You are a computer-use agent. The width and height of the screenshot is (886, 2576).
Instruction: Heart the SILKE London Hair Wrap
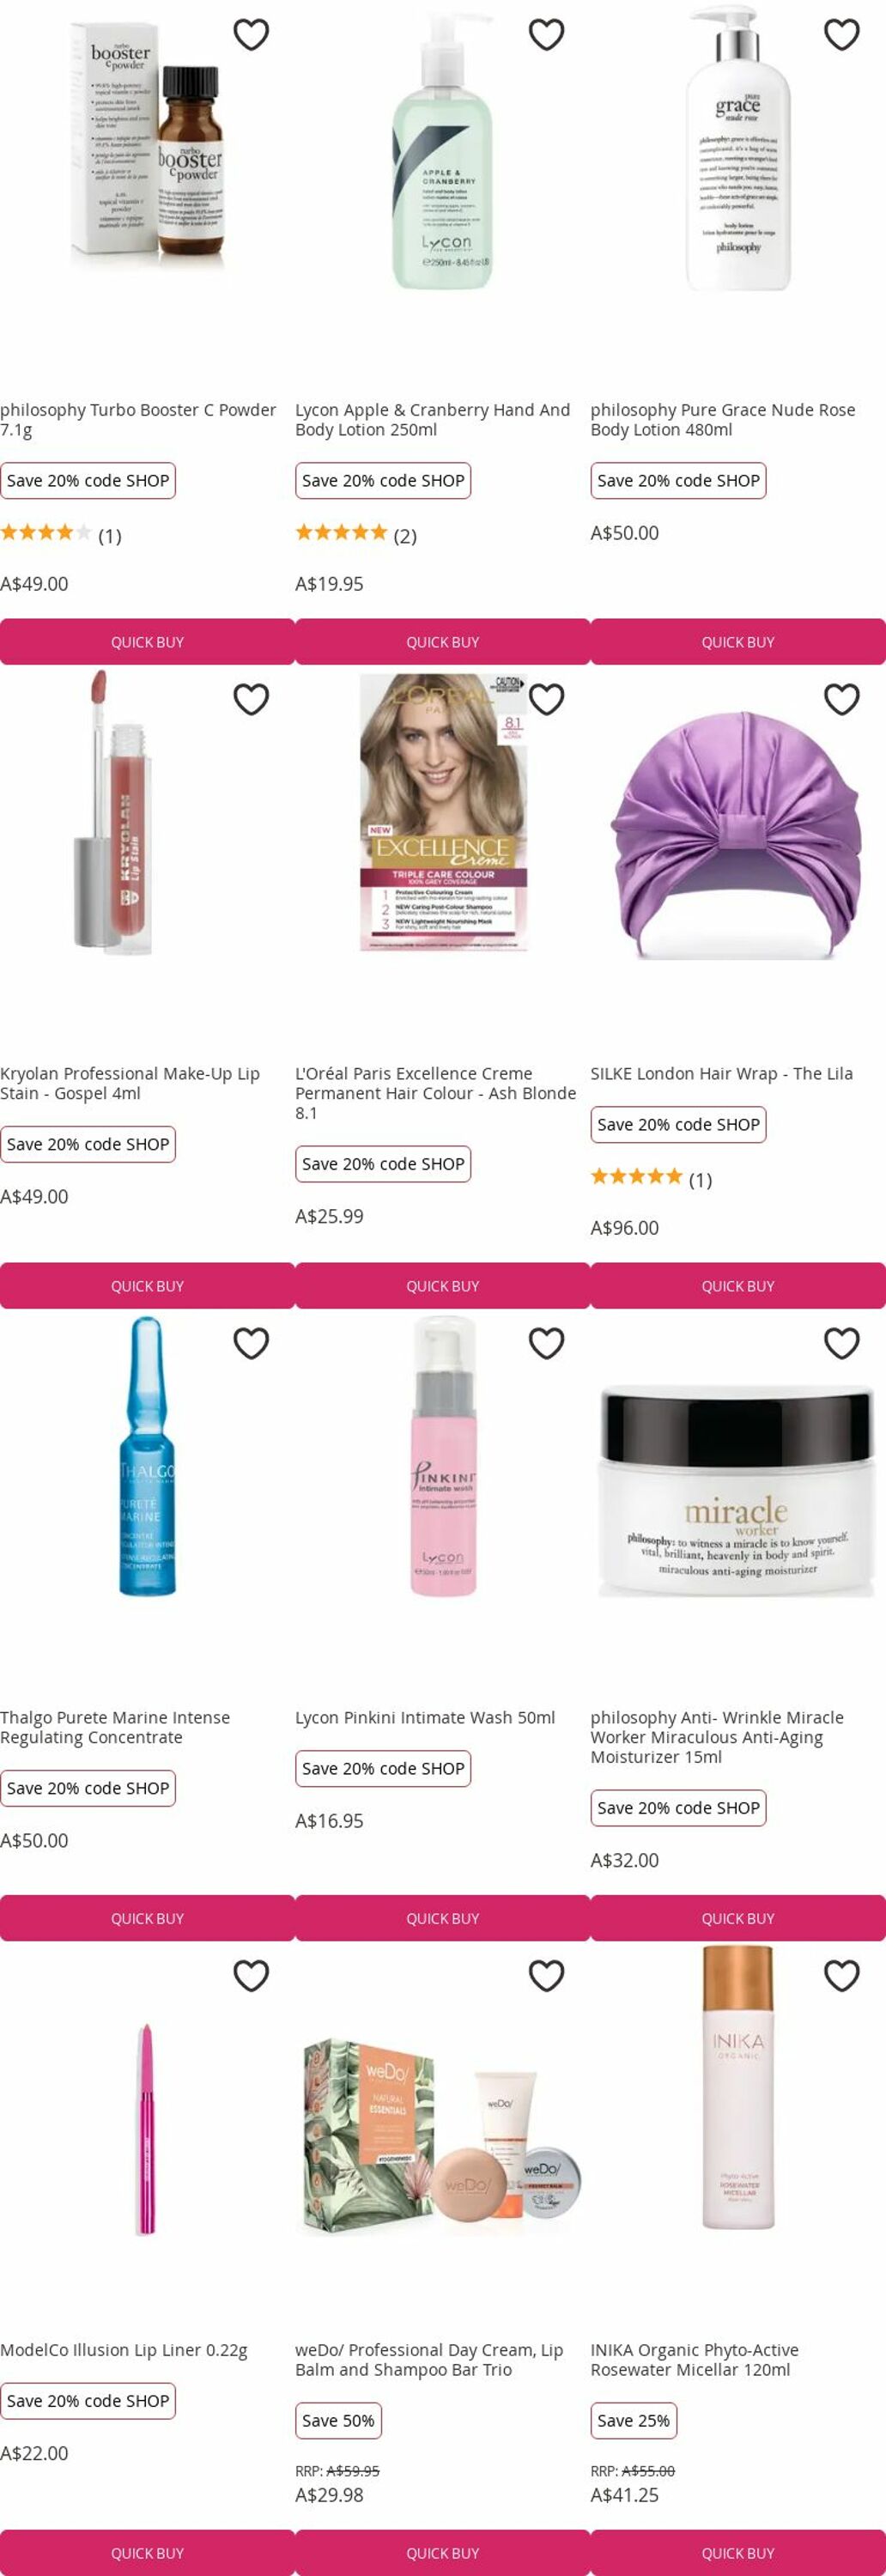pos(841,699)
